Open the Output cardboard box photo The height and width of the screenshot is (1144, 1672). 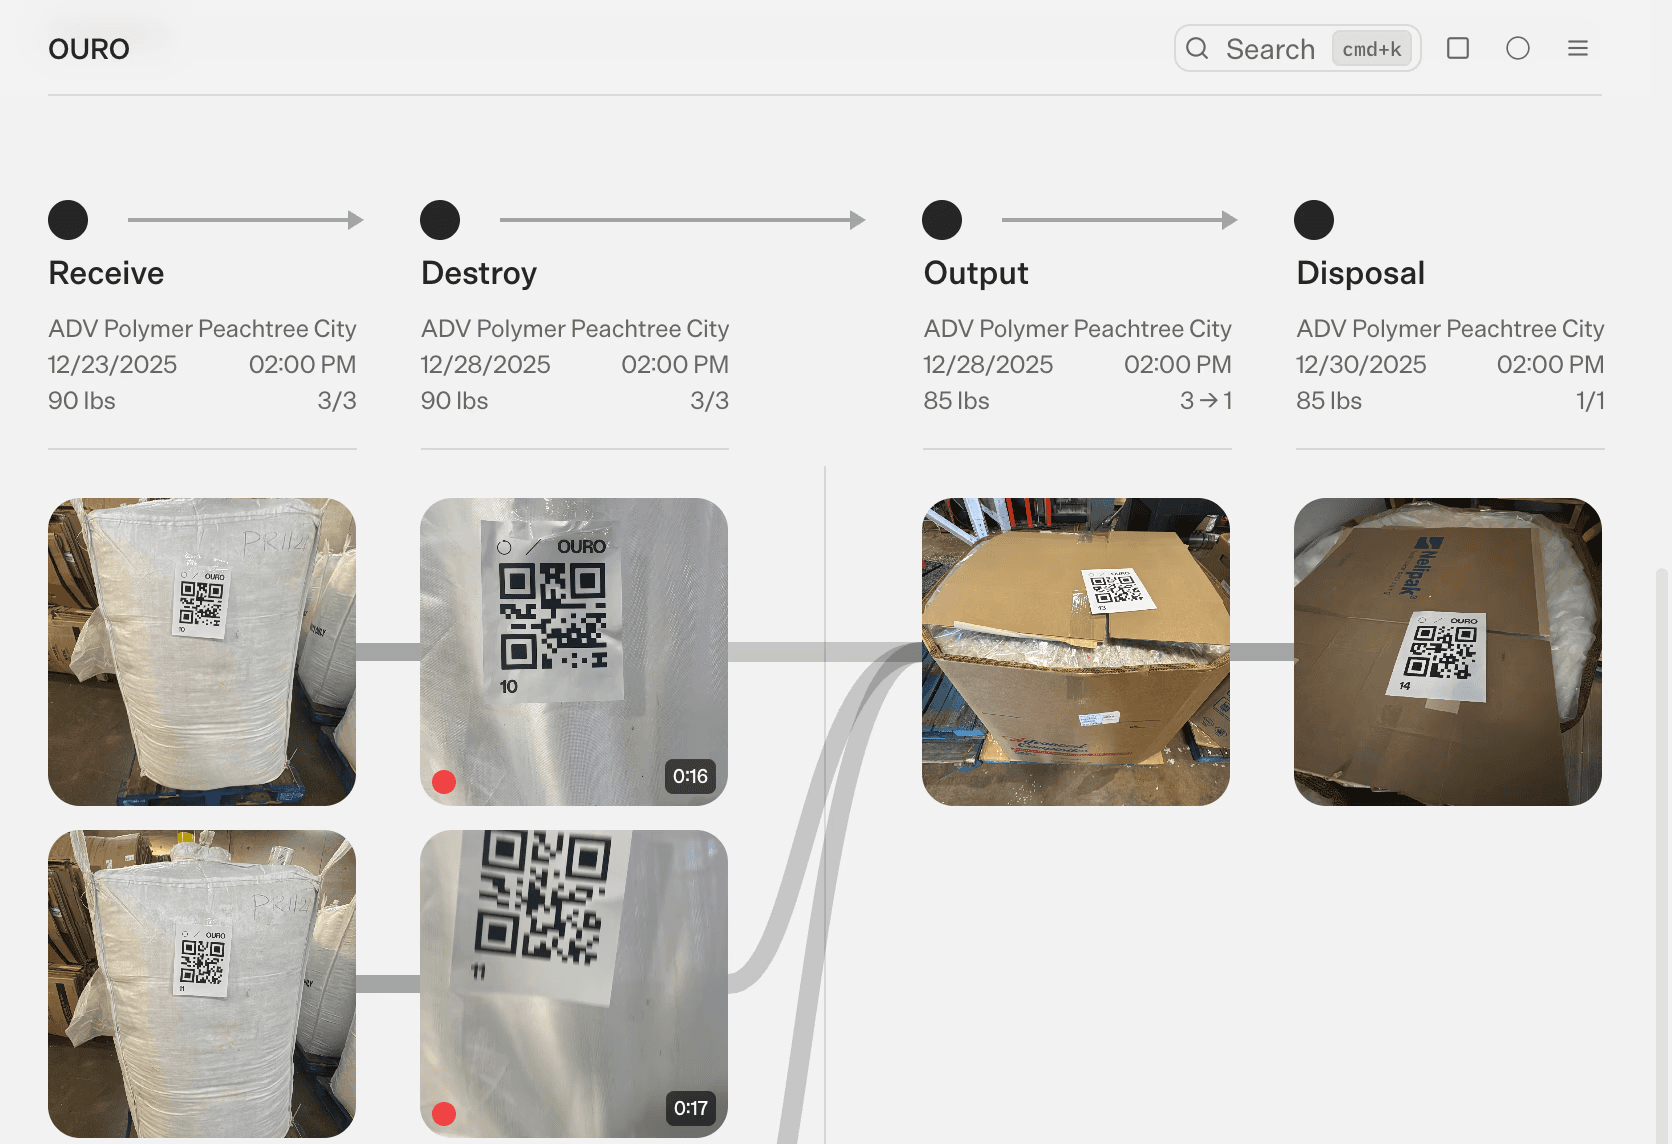point(1076,652)
